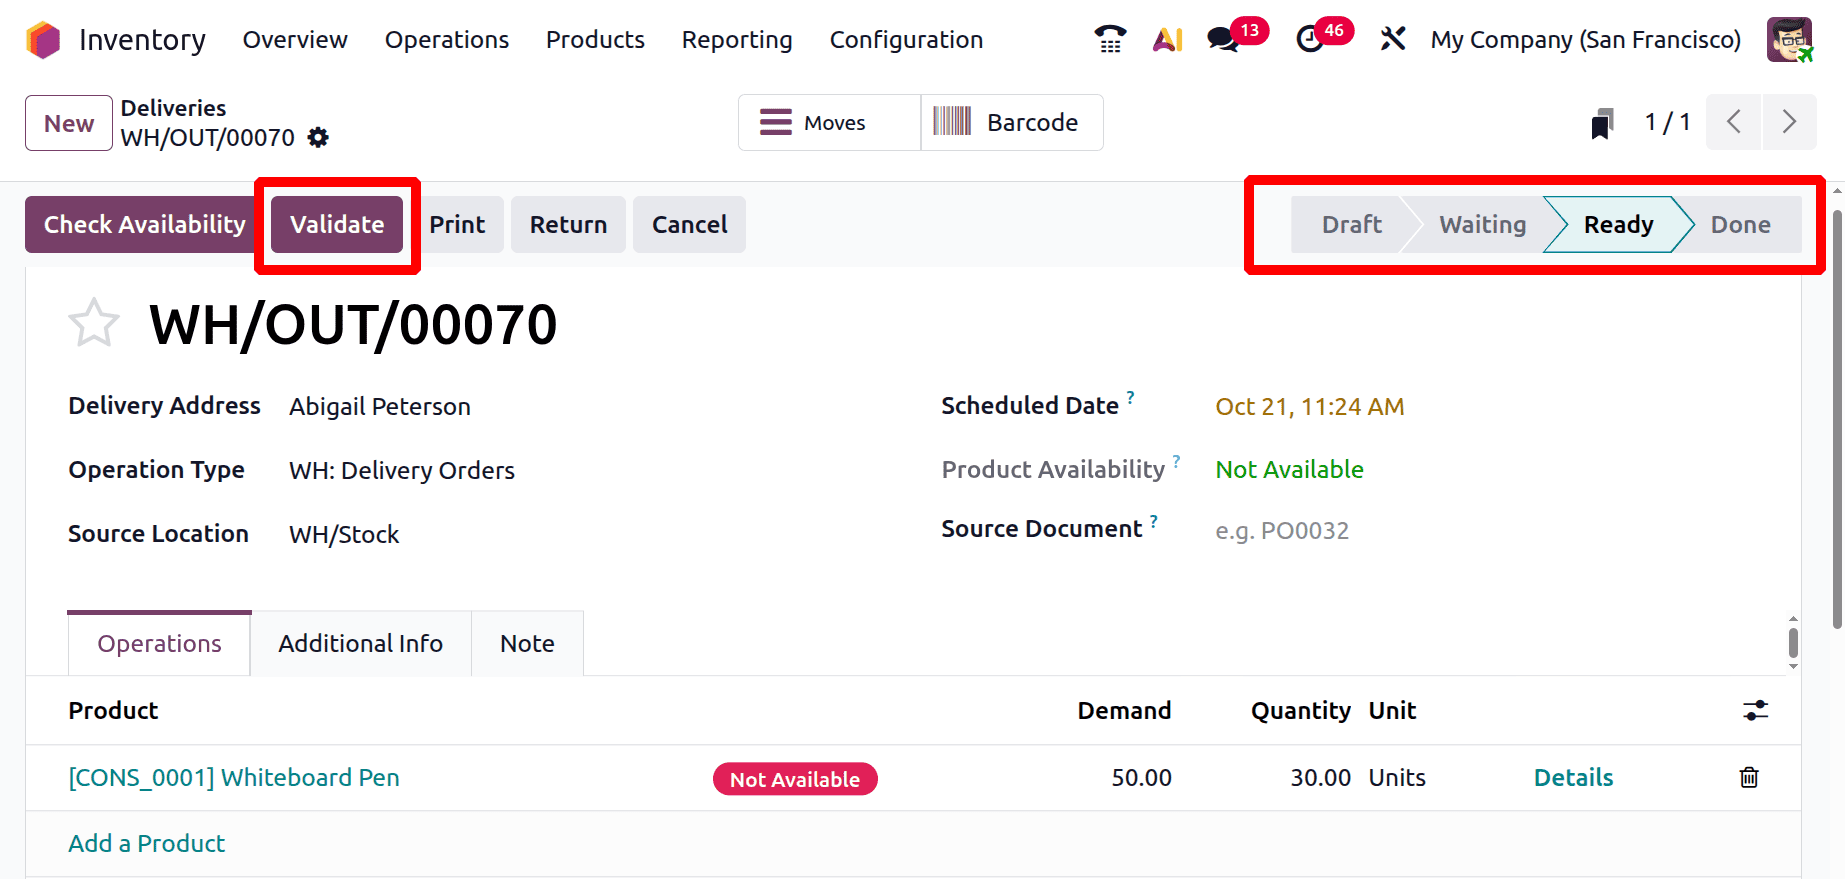Open the company selector My Company (San Francisco)

coord(1585,40)
